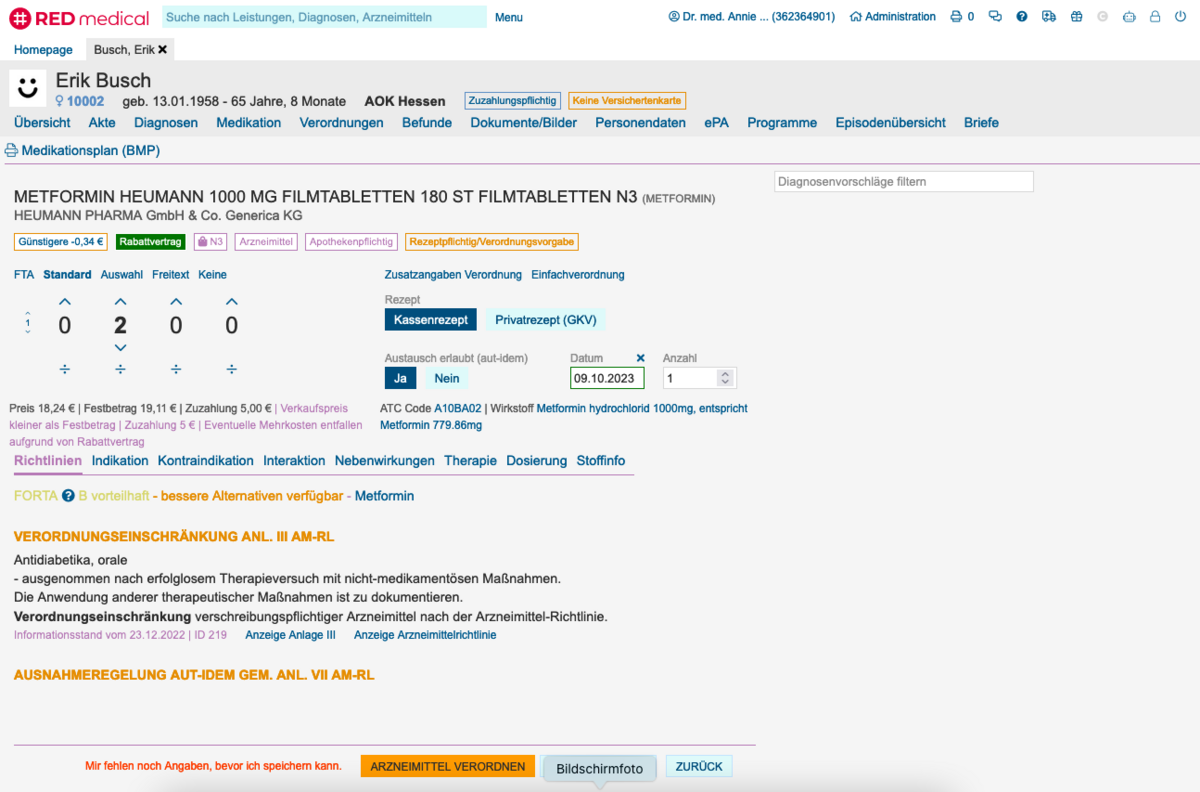Lock the session with padlock icon
This screenshot has width=1200, height=792.
coord(1155,17)
